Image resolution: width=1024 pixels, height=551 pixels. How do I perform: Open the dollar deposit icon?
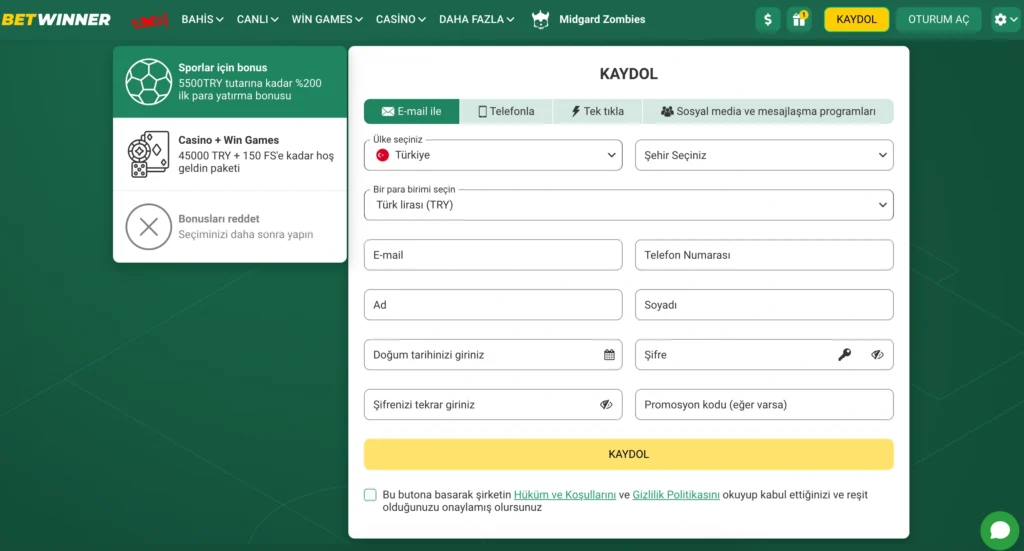coord(767,19)
